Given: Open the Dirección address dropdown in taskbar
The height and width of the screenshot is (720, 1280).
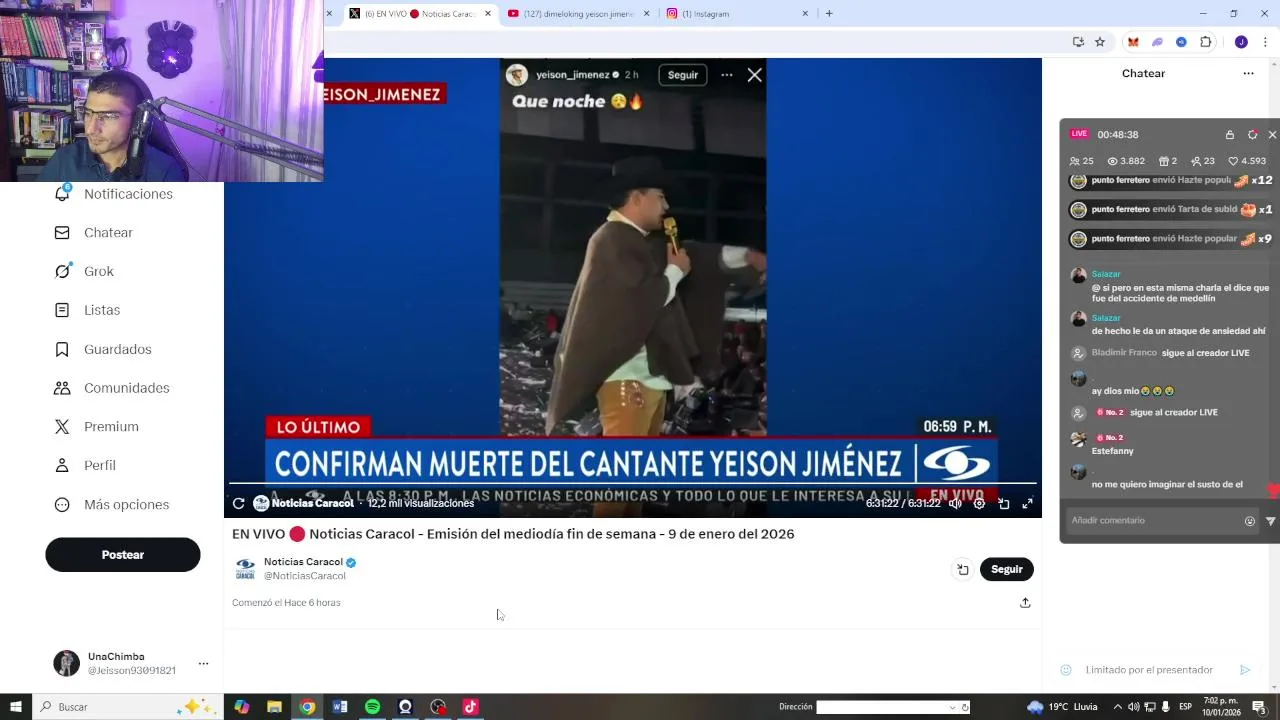Looking at the screenshot, I should point(952,707).
